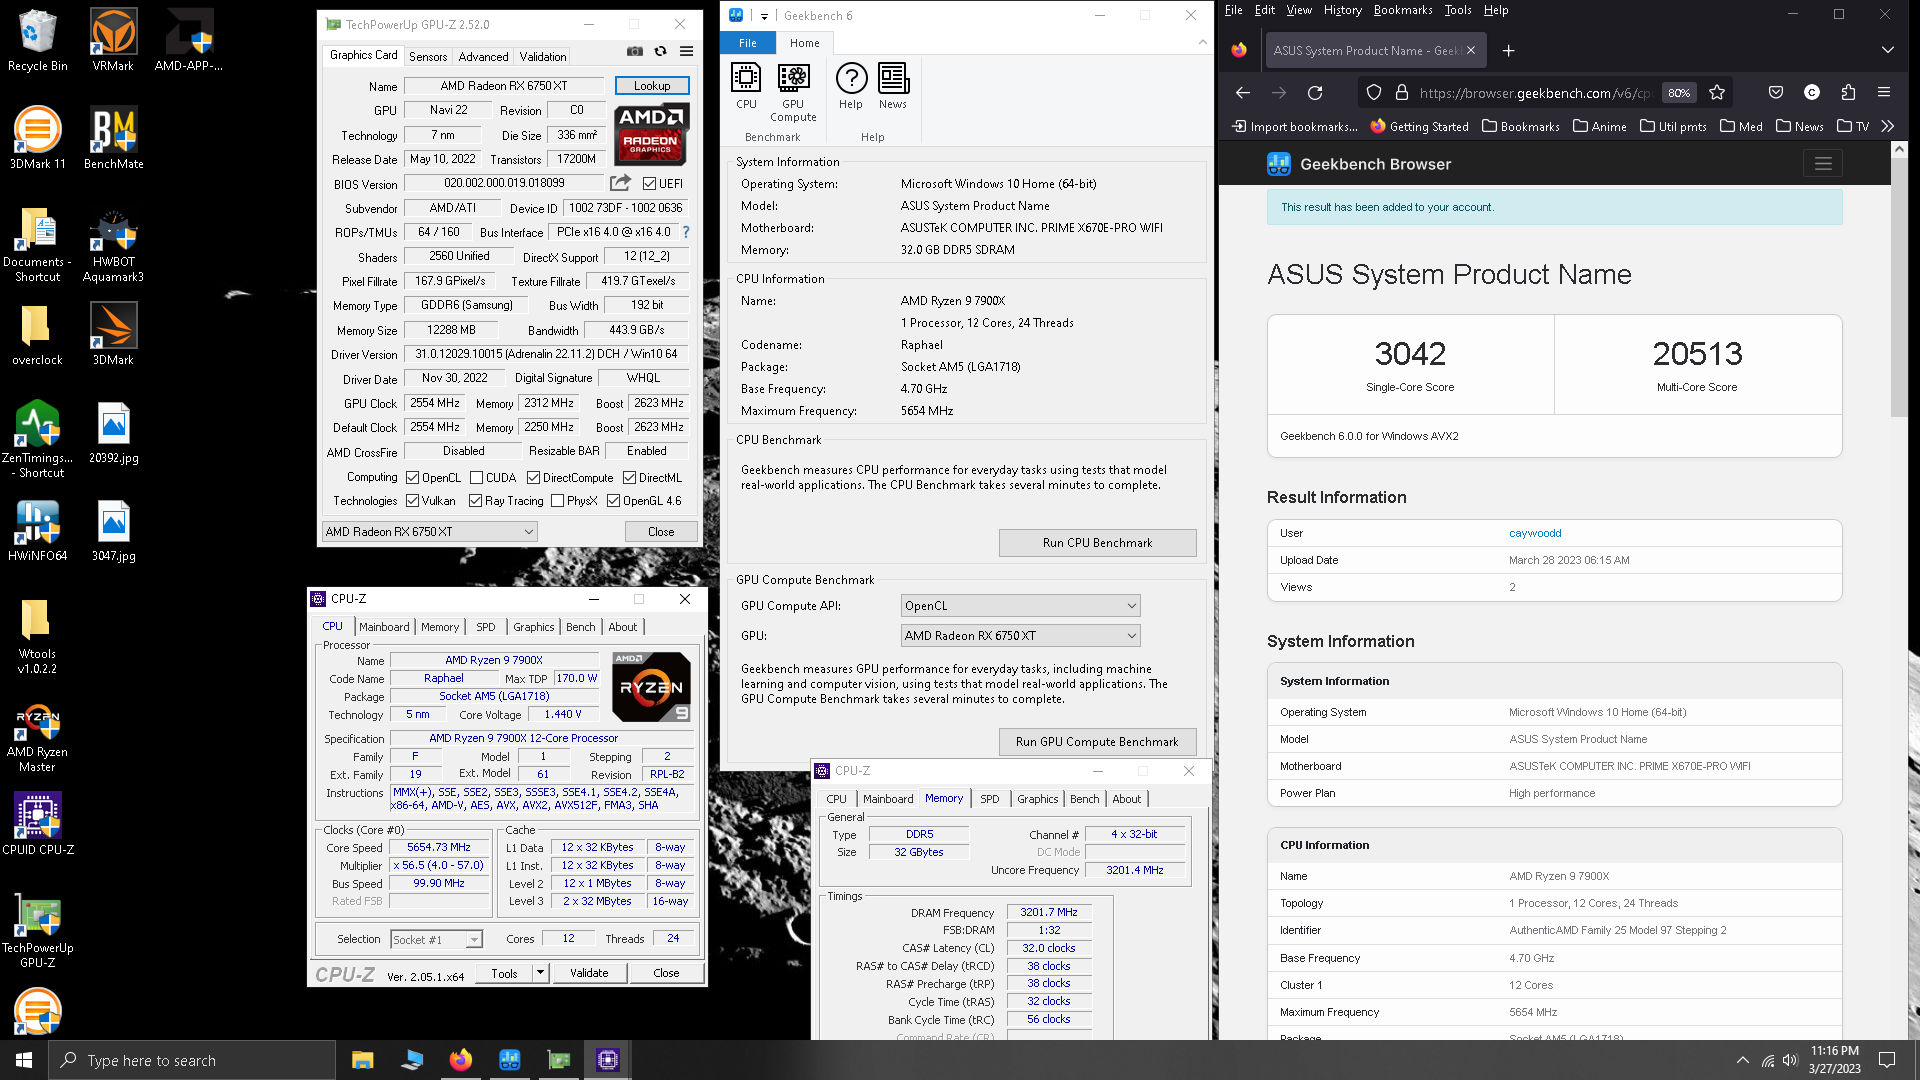Screen dimensions: 1920x1080
Task: Toggle the DirectML checkbox
Action: (x=629, y=478)
